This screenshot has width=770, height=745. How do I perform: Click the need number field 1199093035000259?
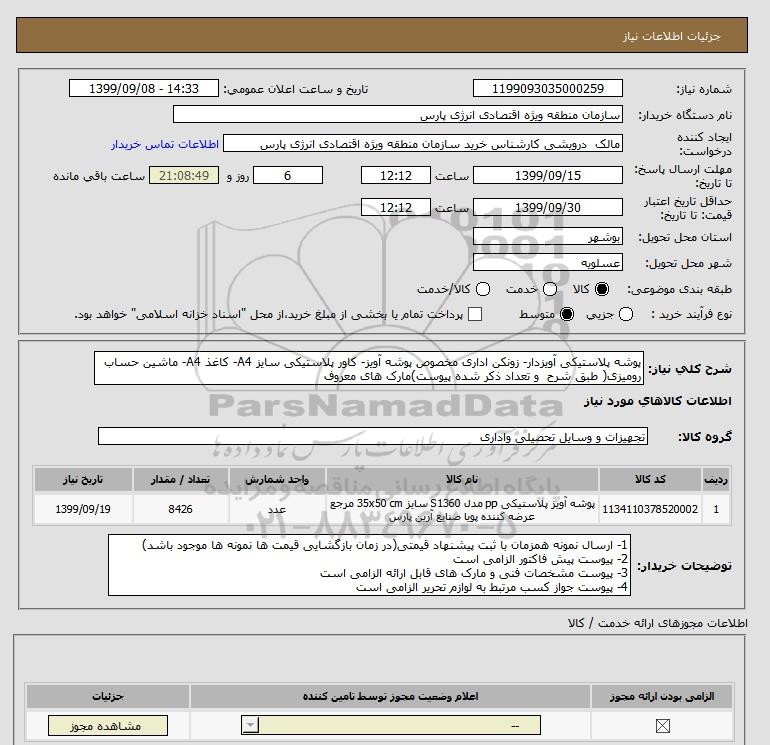(548, 89)
